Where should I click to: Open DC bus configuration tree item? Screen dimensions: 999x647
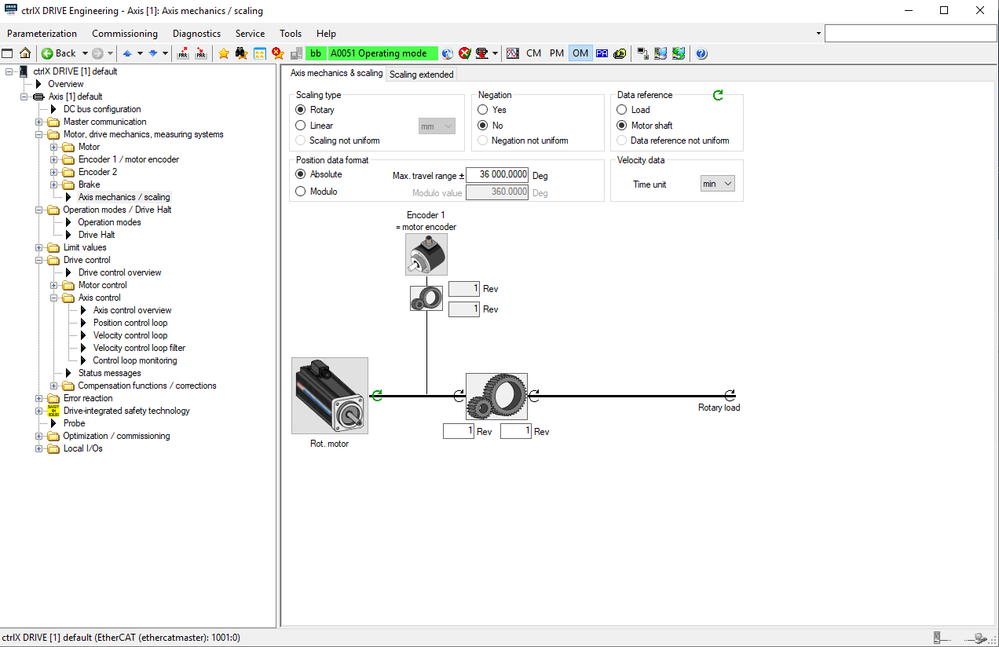[102, 109]
